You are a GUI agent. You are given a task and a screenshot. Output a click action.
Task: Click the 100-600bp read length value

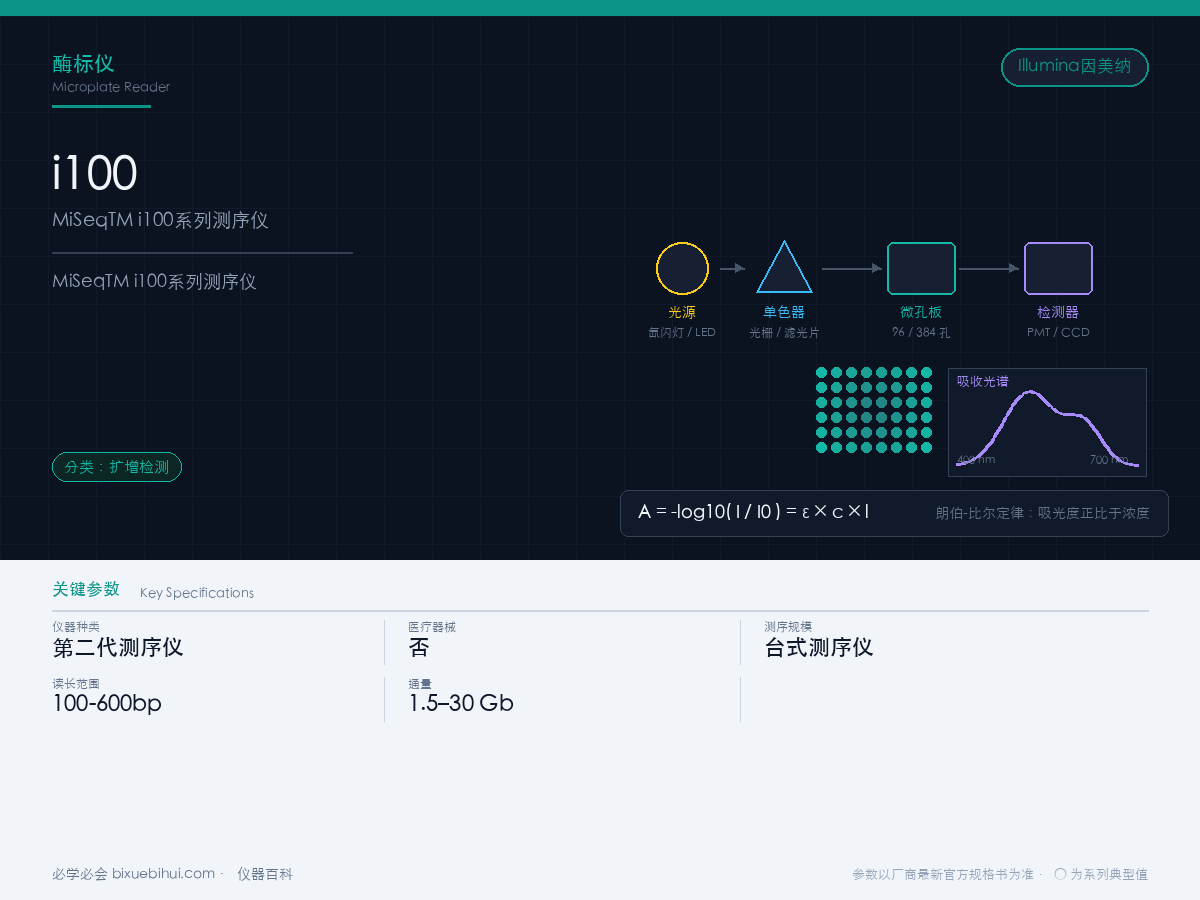point(107,703)
